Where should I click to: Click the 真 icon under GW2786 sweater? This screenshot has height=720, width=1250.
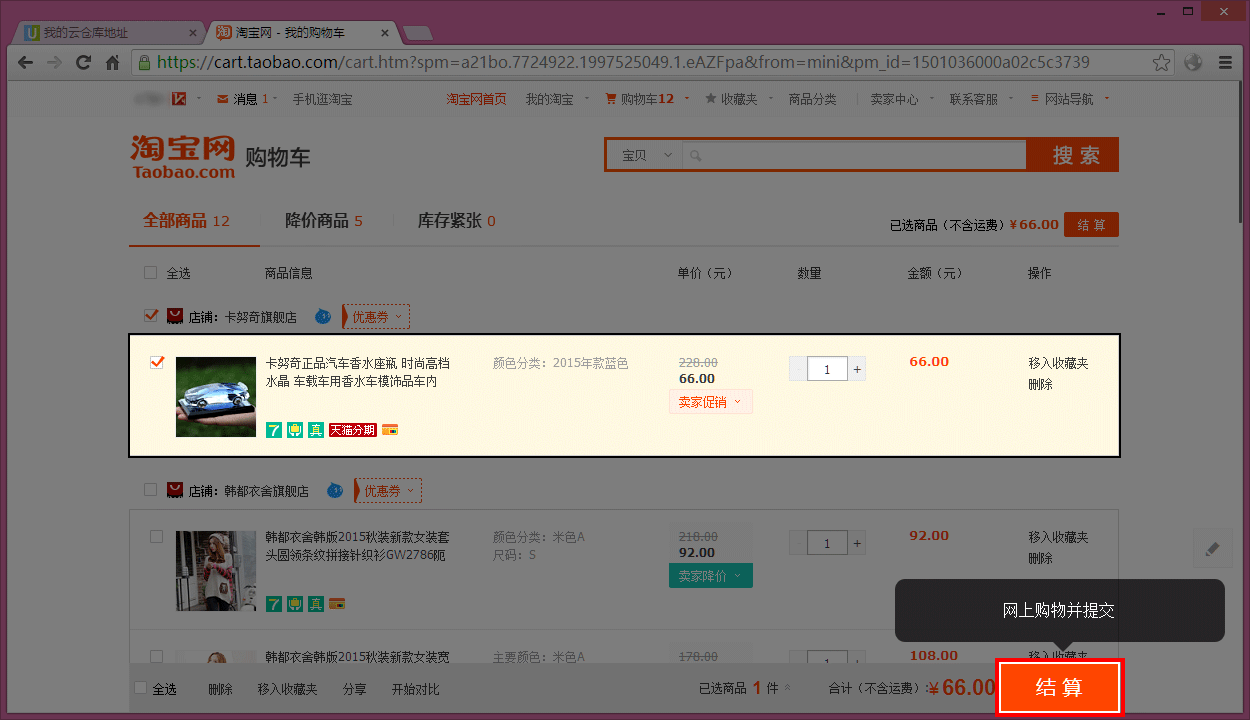(x=316, y=603)
